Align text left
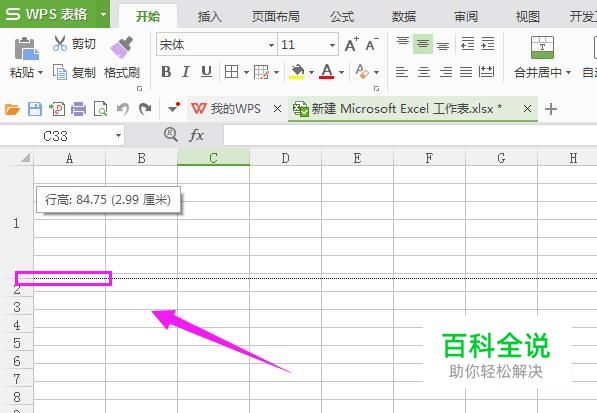The width and height of the screenshot is (597, 413). pos(402,72)
